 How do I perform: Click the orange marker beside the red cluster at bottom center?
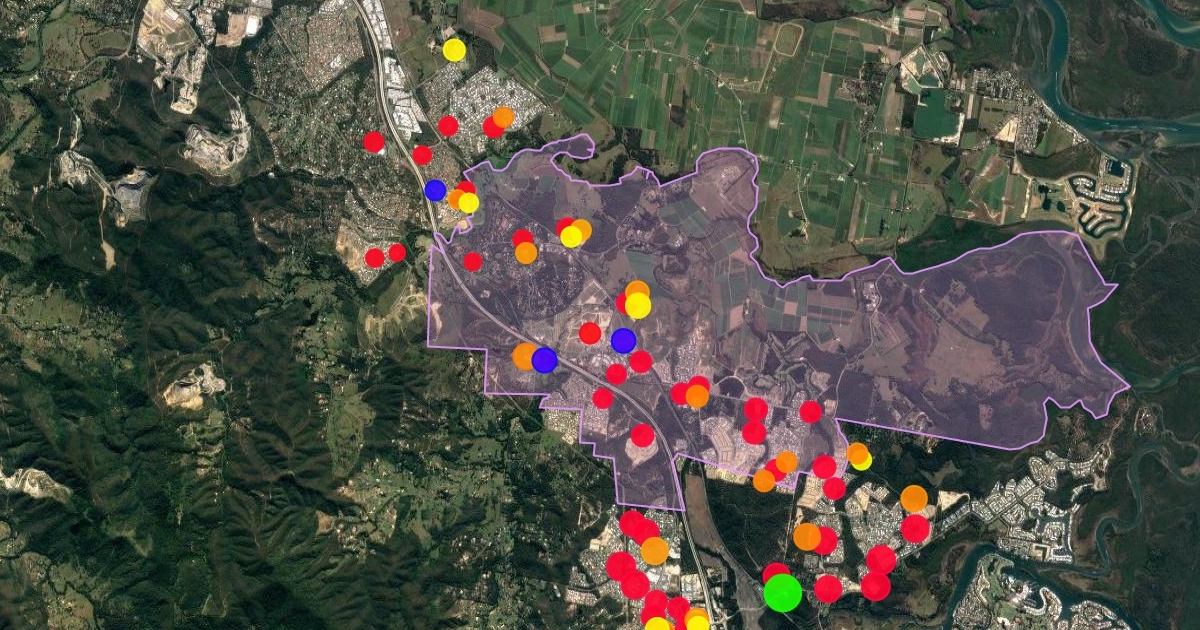coord(654,550)
